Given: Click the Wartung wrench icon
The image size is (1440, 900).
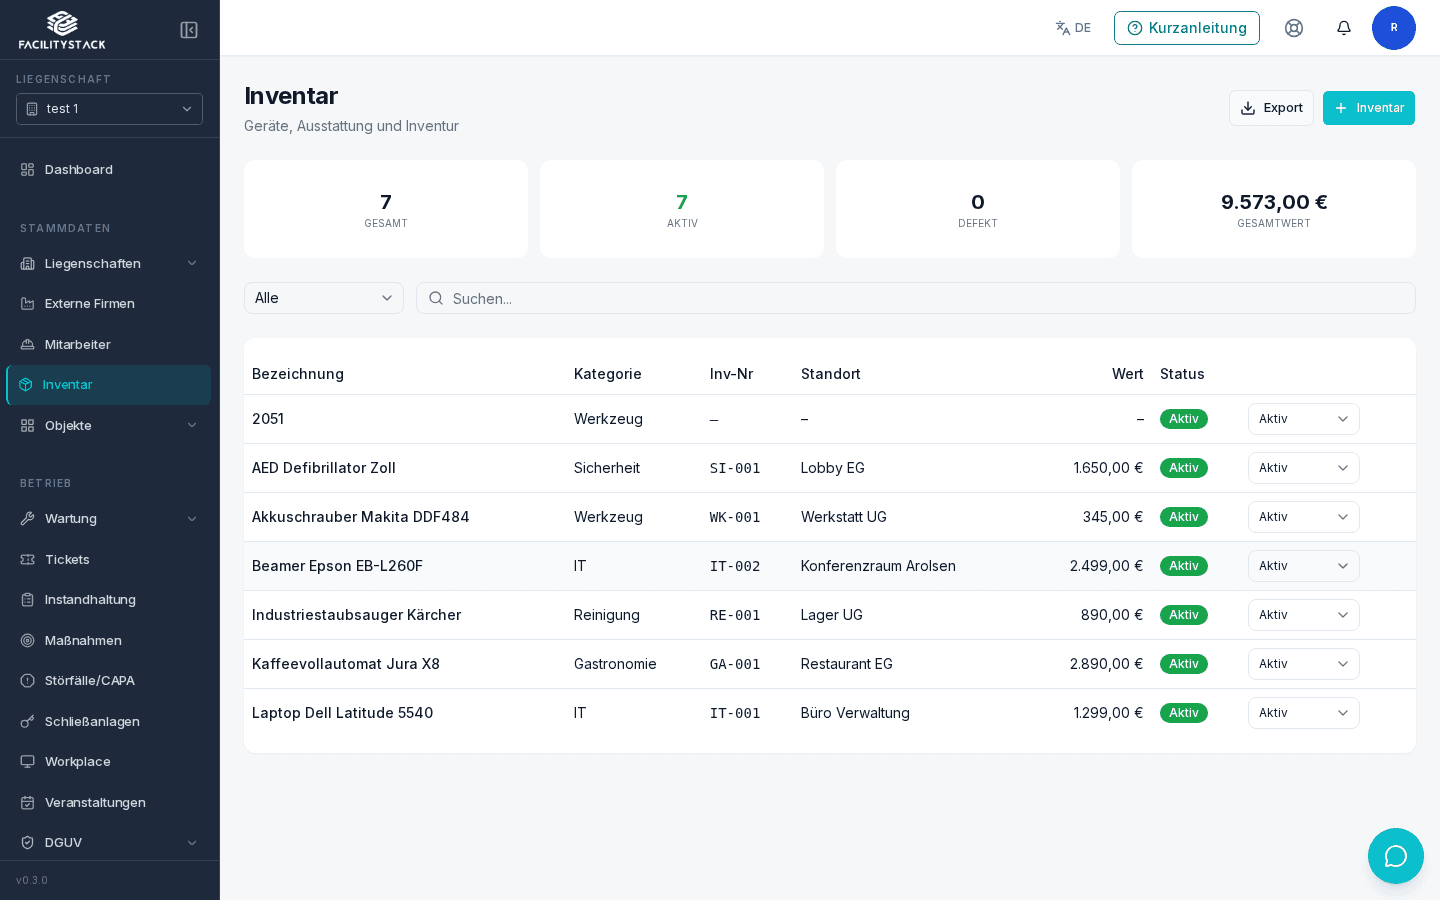Looking at the screenshot, I should (28, 519).
